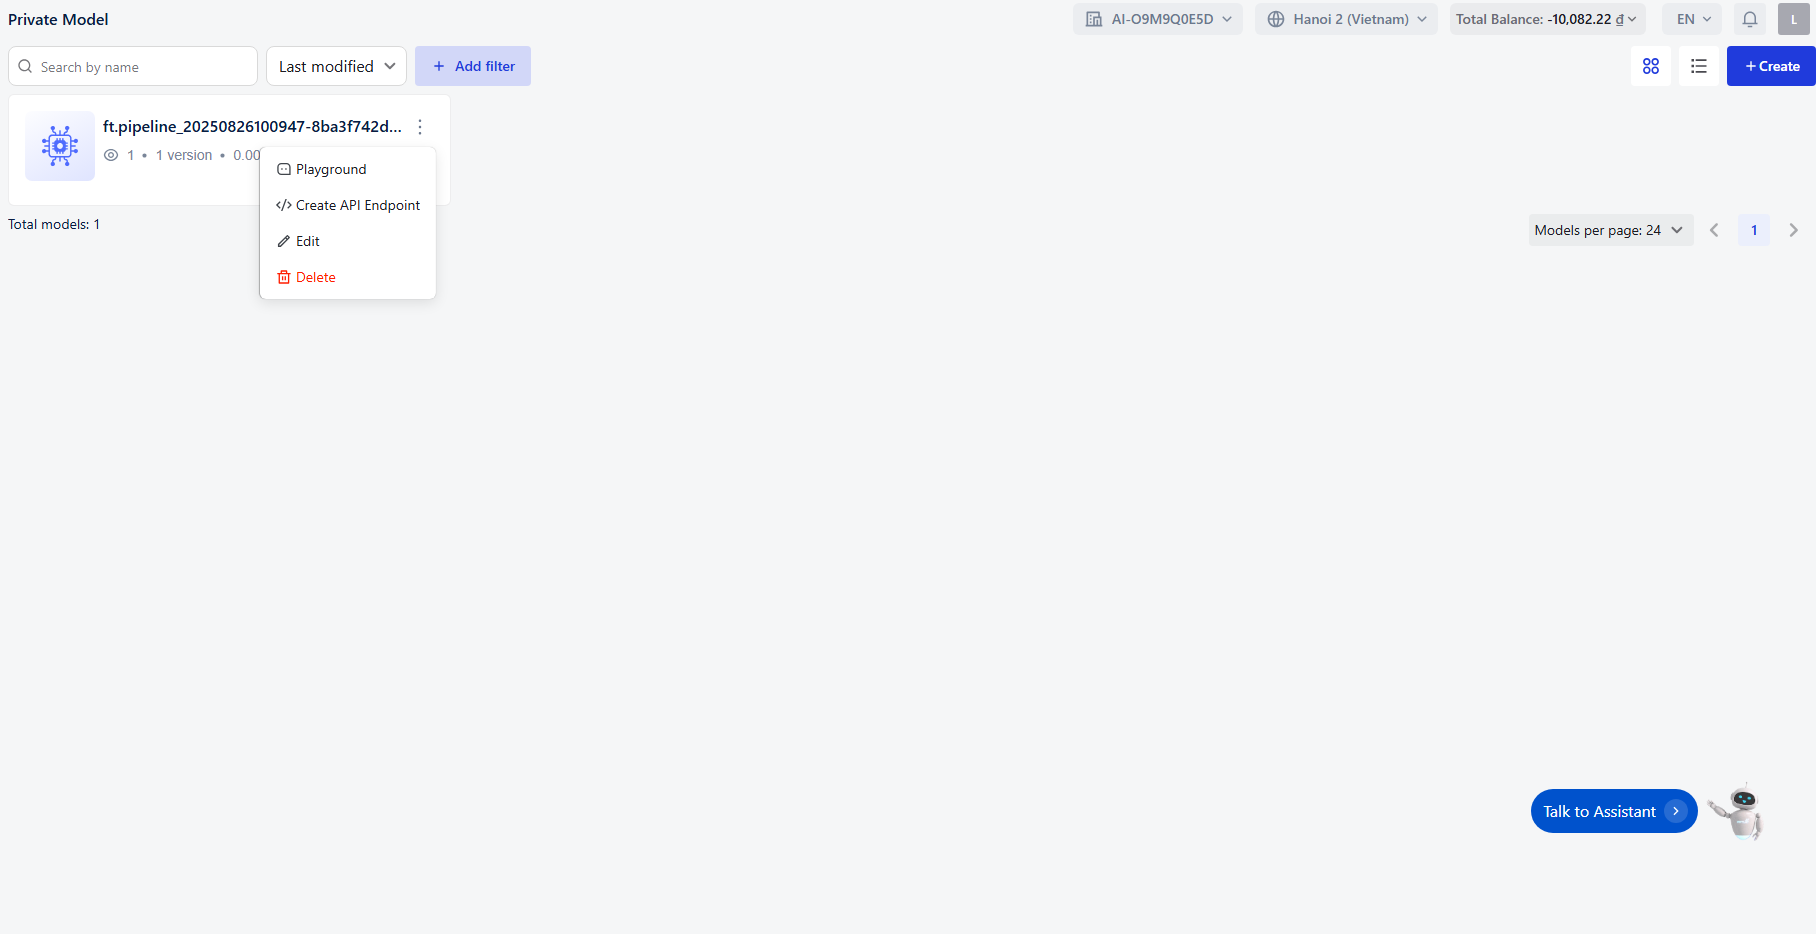Switch to list view layout

click(x=1698, y=66)
